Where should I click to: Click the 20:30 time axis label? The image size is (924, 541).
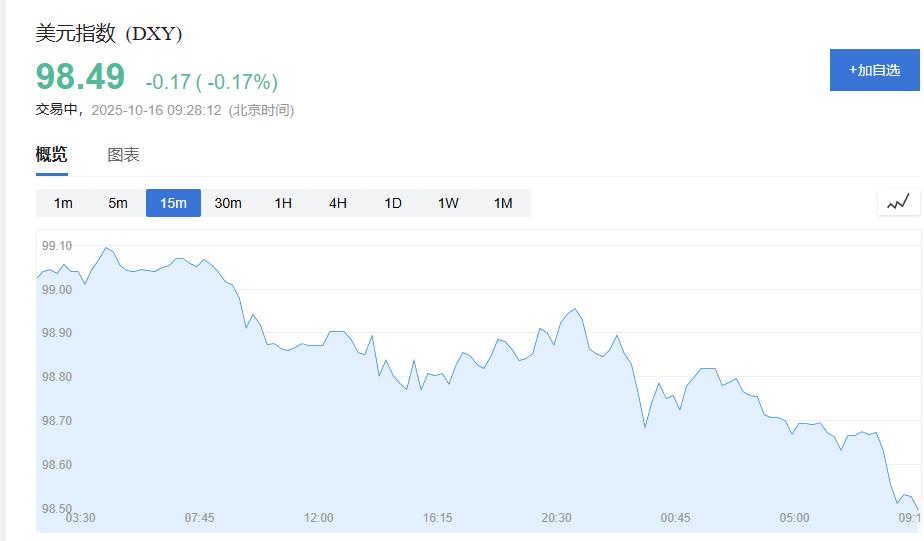coord(556,518)
